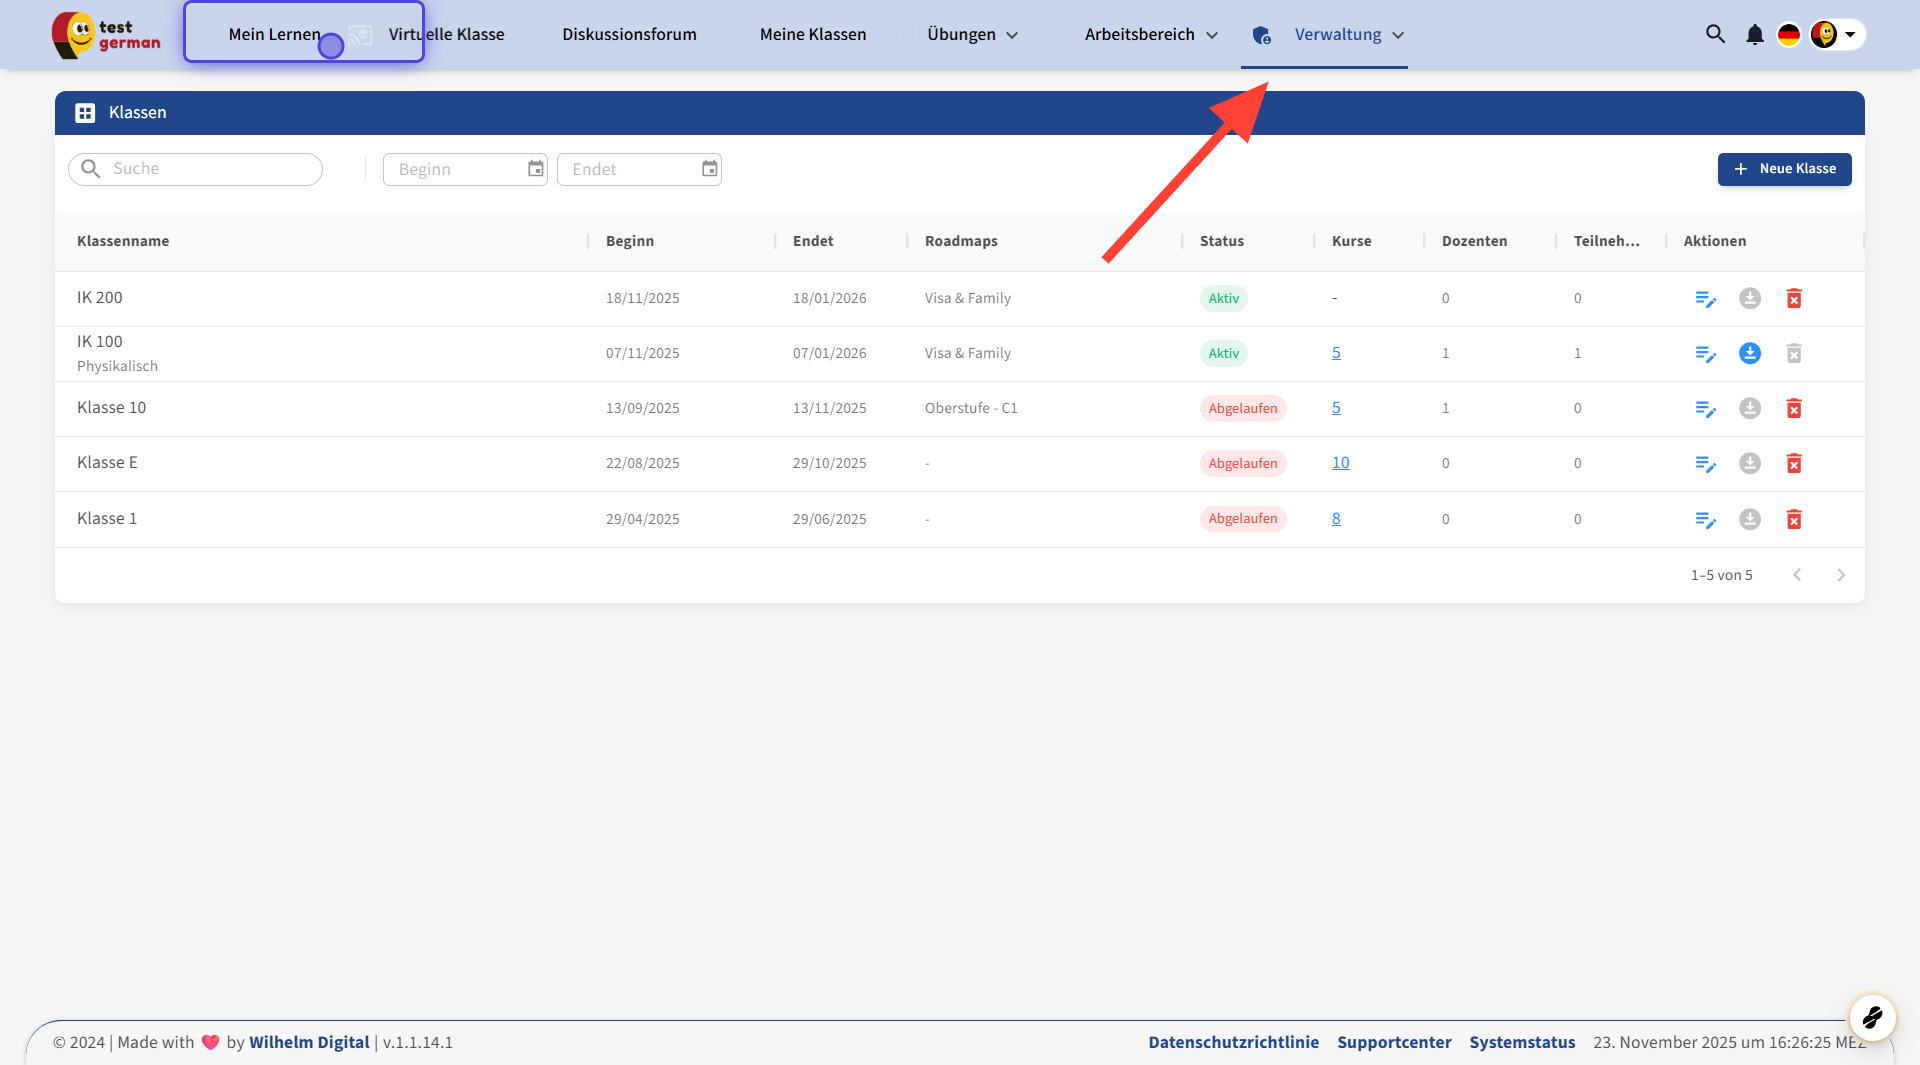
Task: Edit the IK 200 class
Action: point(1705,299)
